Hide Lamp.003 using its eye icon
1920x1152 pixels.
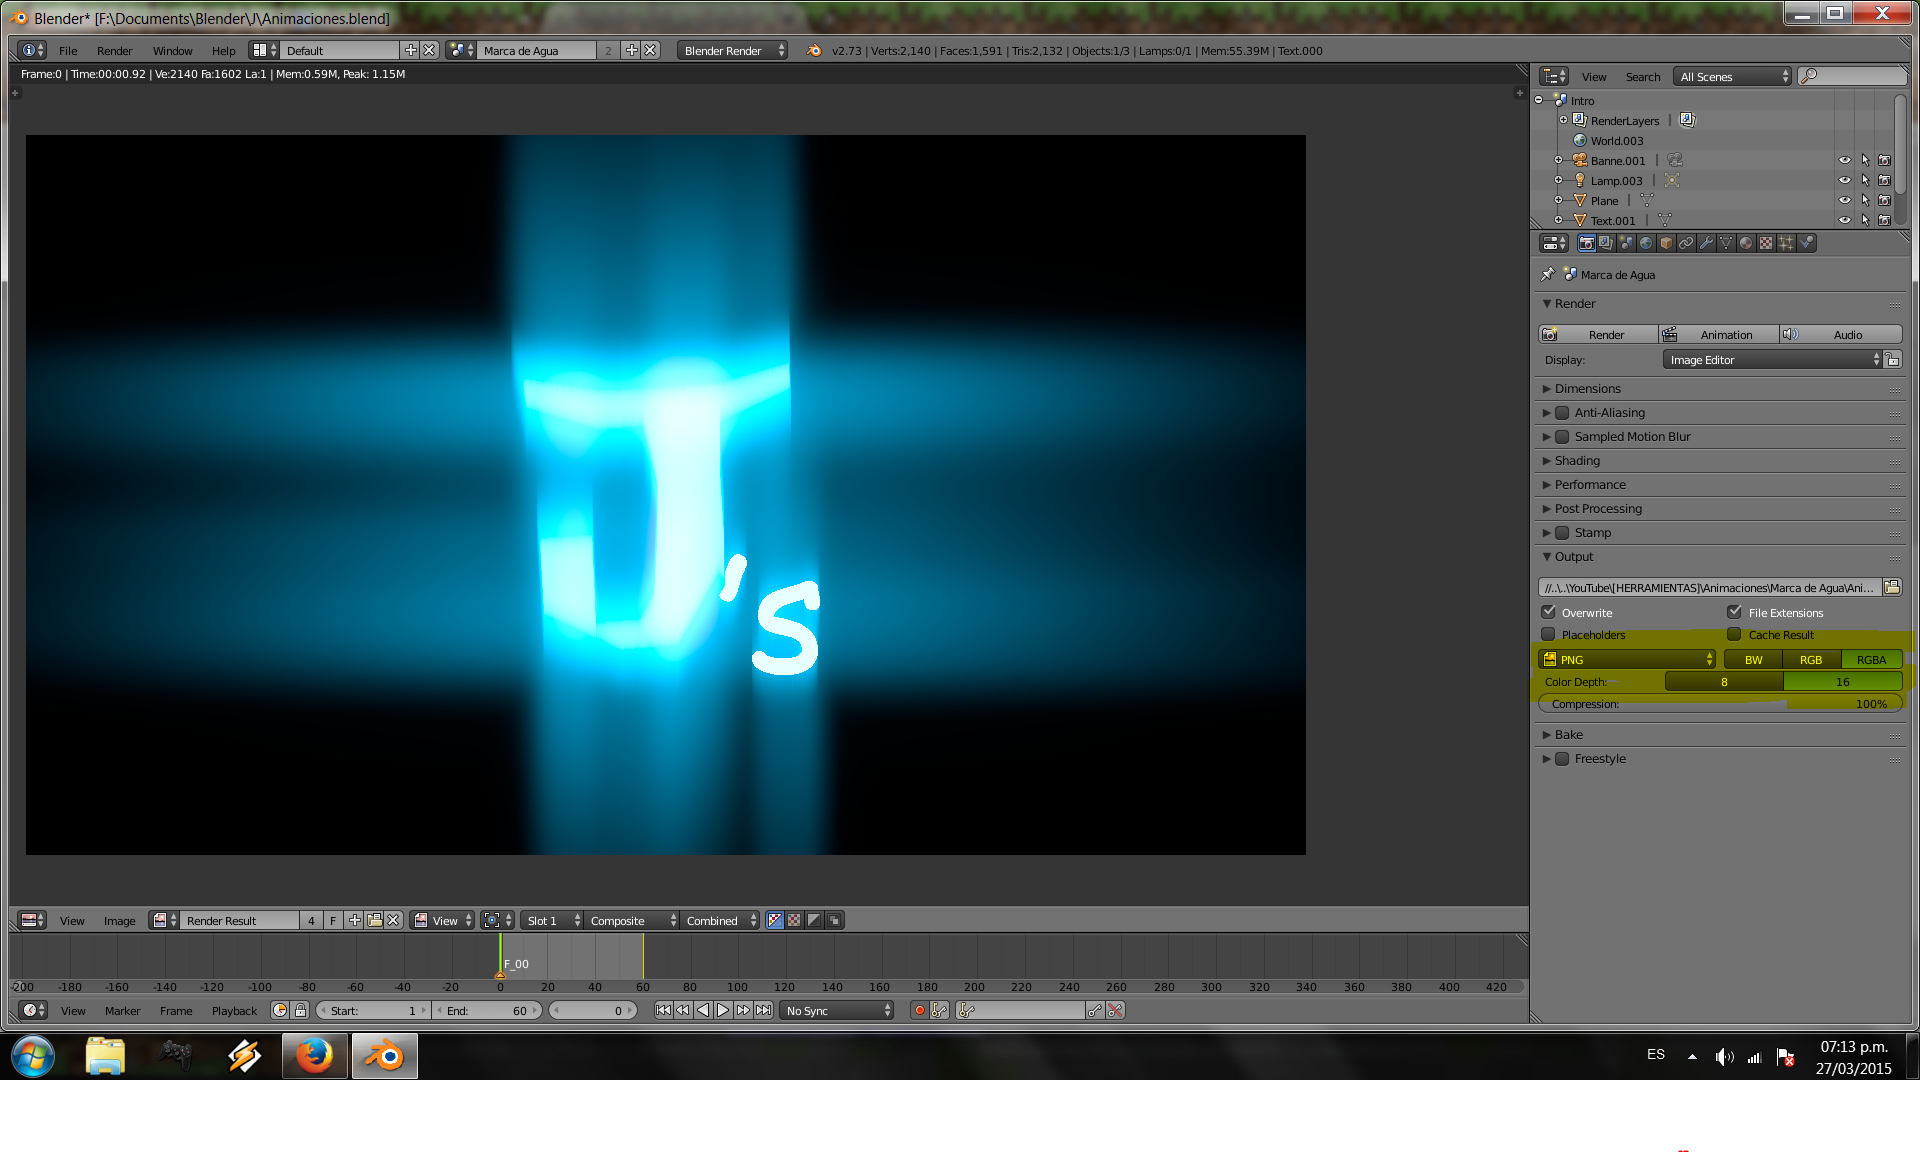tap(1844, 181)
